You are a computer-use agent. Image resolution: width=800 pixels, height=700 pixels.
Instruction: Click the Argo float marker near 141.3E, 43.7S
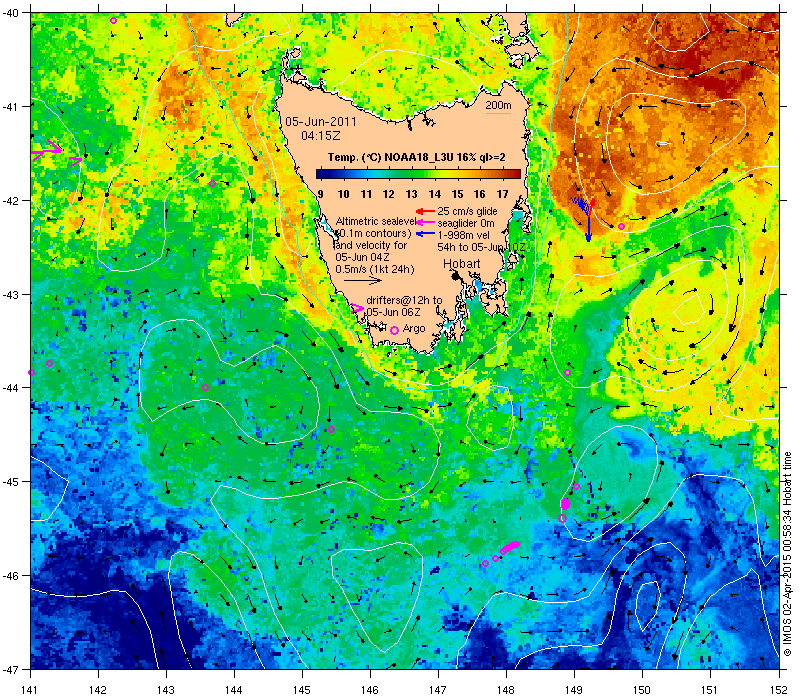click(x=49, y=364)
